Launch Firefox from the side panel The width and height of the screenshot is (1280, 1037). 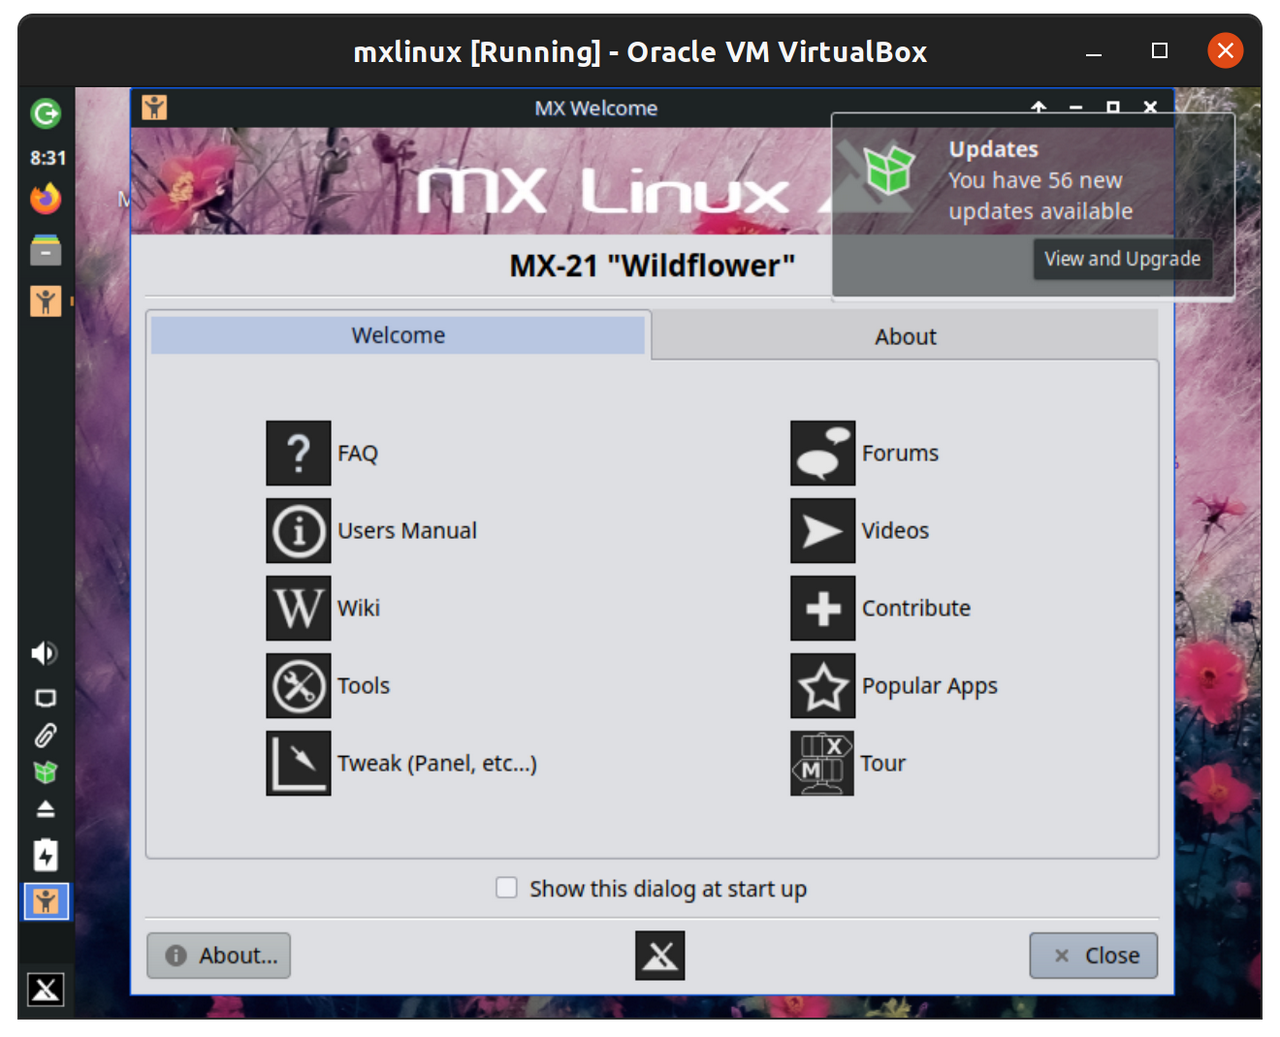[45, 199]
